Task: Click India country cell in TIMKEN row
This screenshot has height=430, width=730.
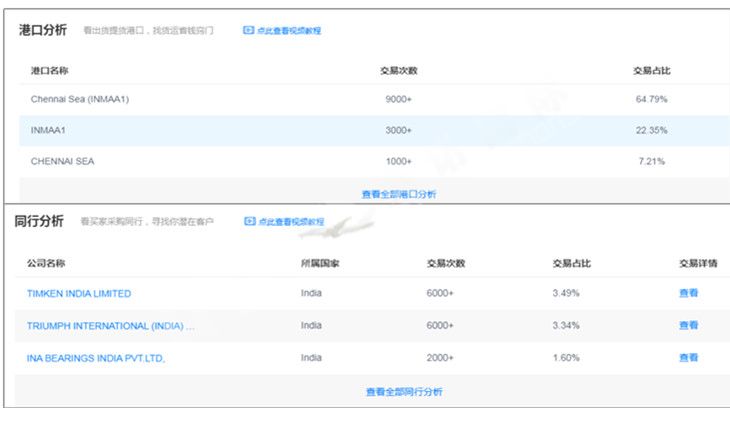Action: [x=311, y=293]
